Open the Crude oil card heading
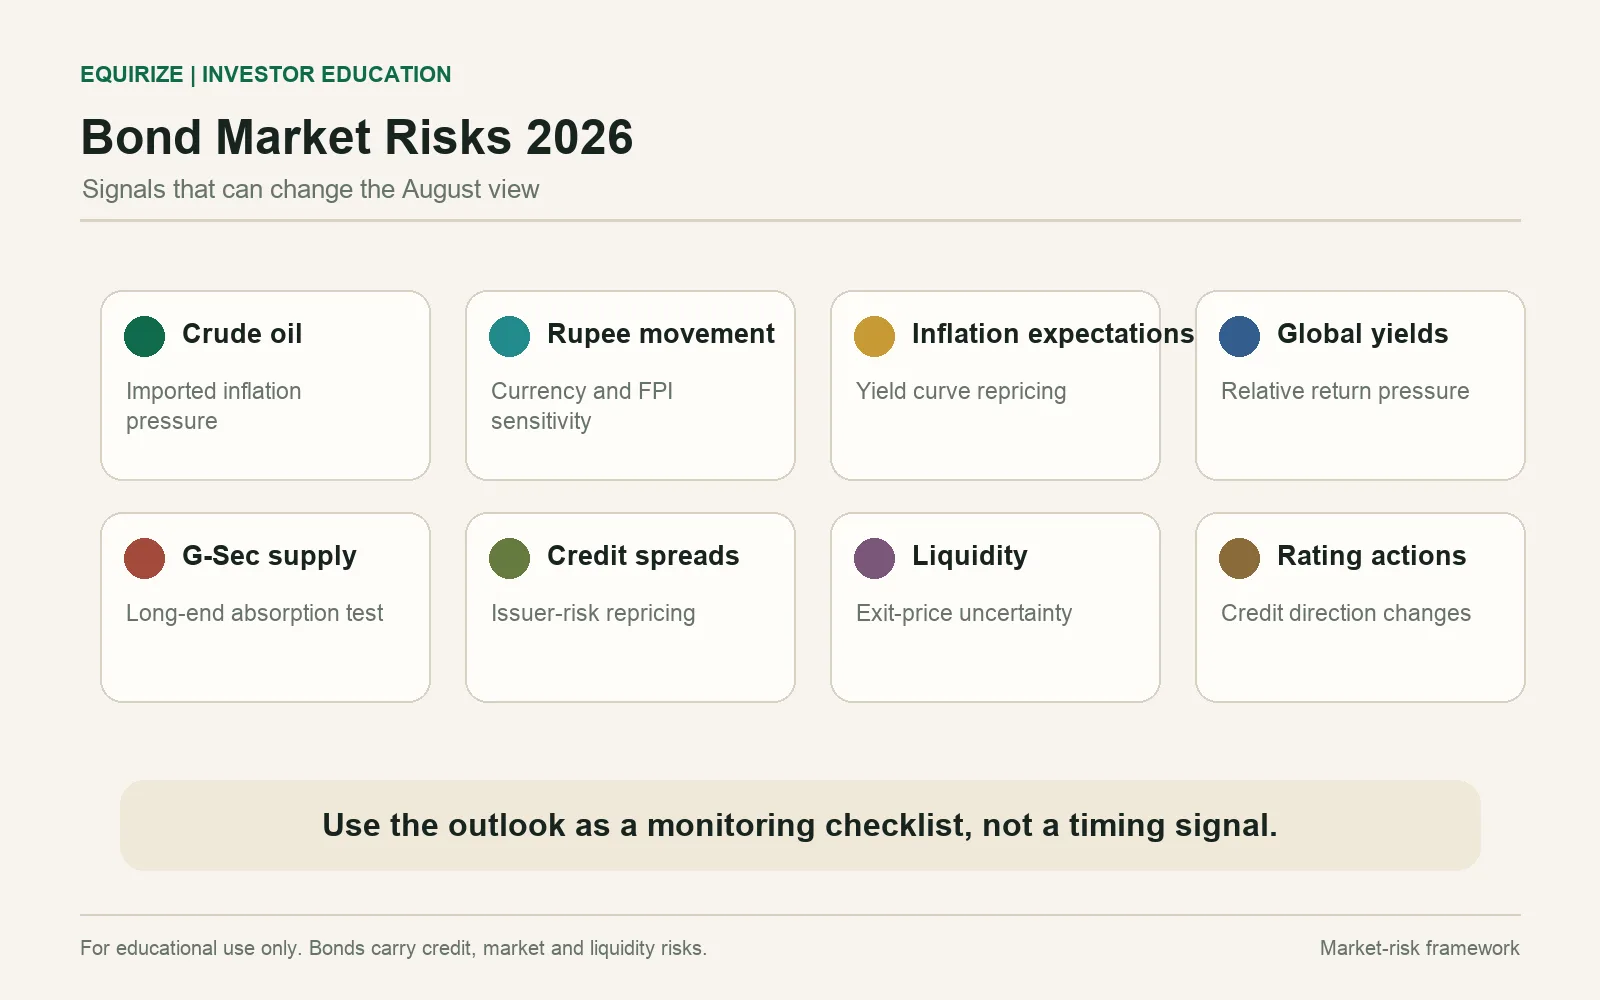Image resolution: width=1600 pixels, height=1000 pixels. click(242, 334)
